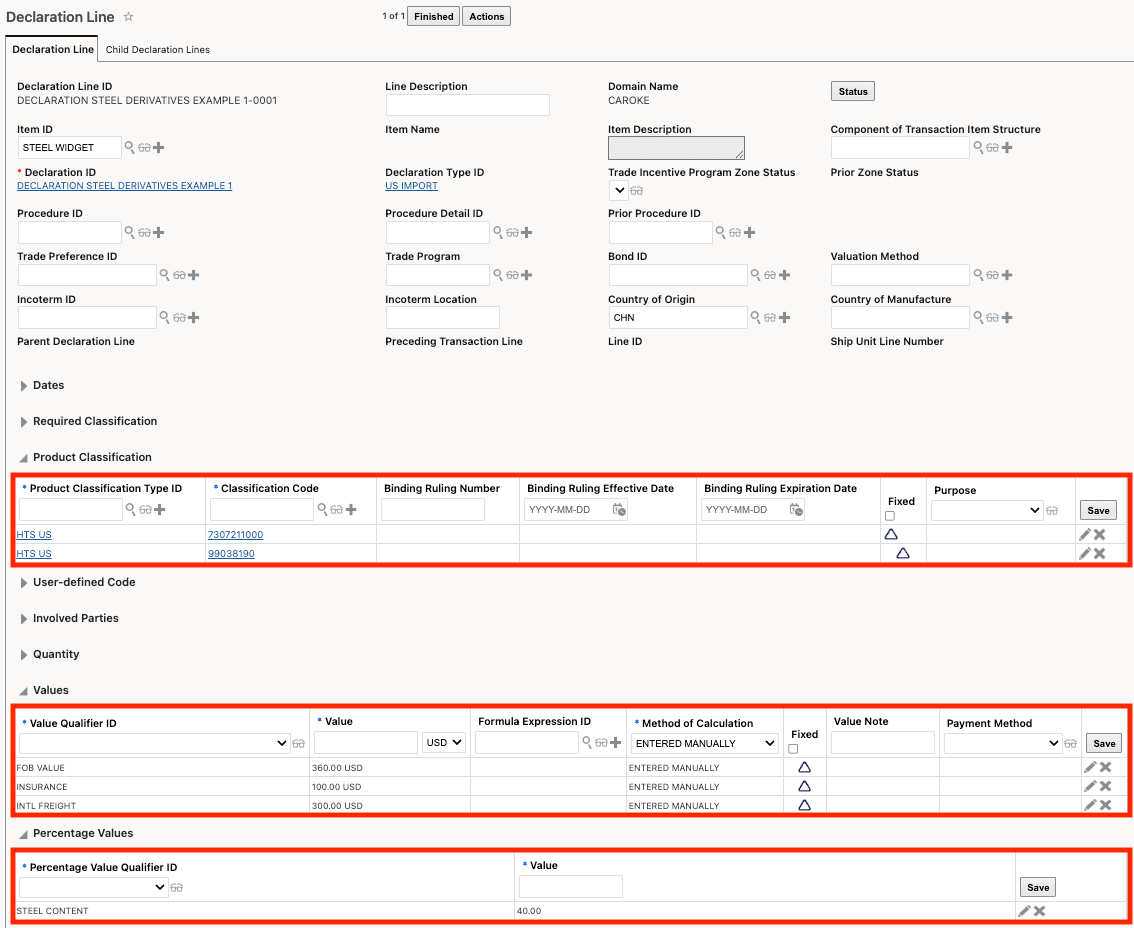Expand the Dates section
This screenshot has width=1134, height=928.
coord(24,386)
